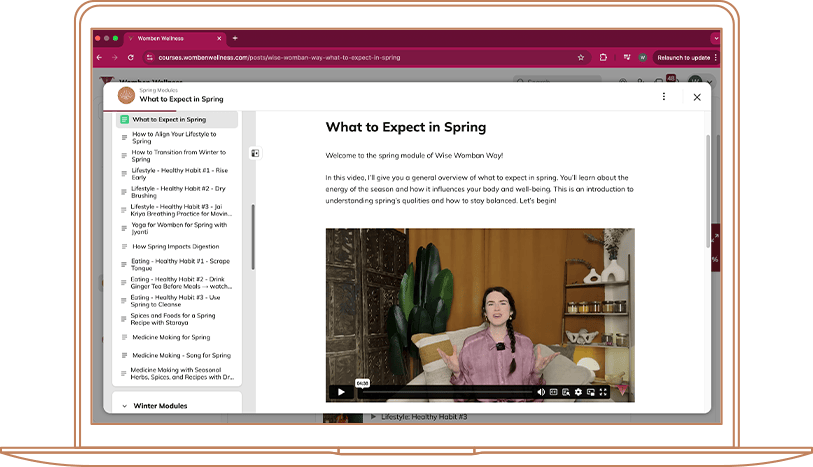
Task: Go back to the previous page
Action: (100, 58)
